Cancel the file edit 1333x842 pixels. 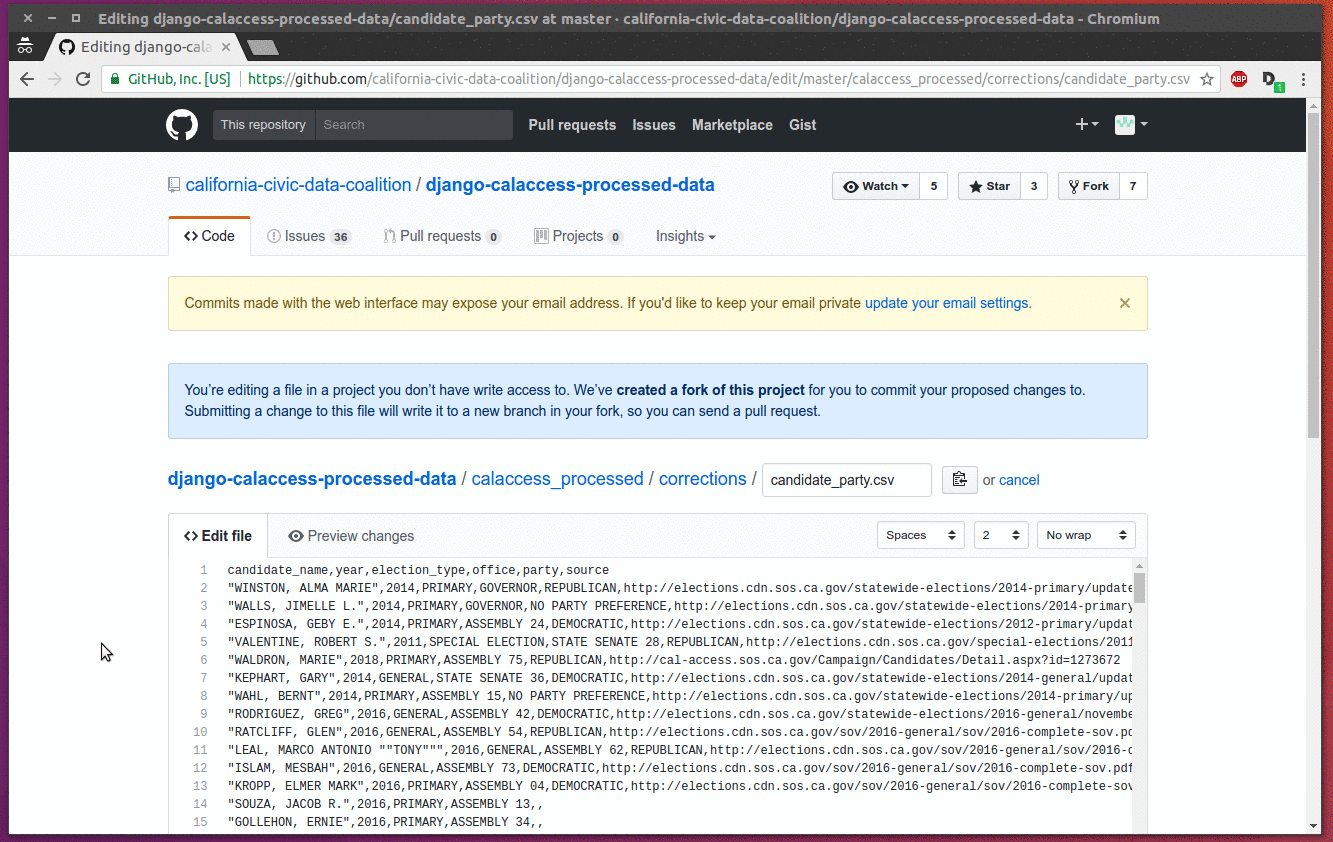point(1019,480)
